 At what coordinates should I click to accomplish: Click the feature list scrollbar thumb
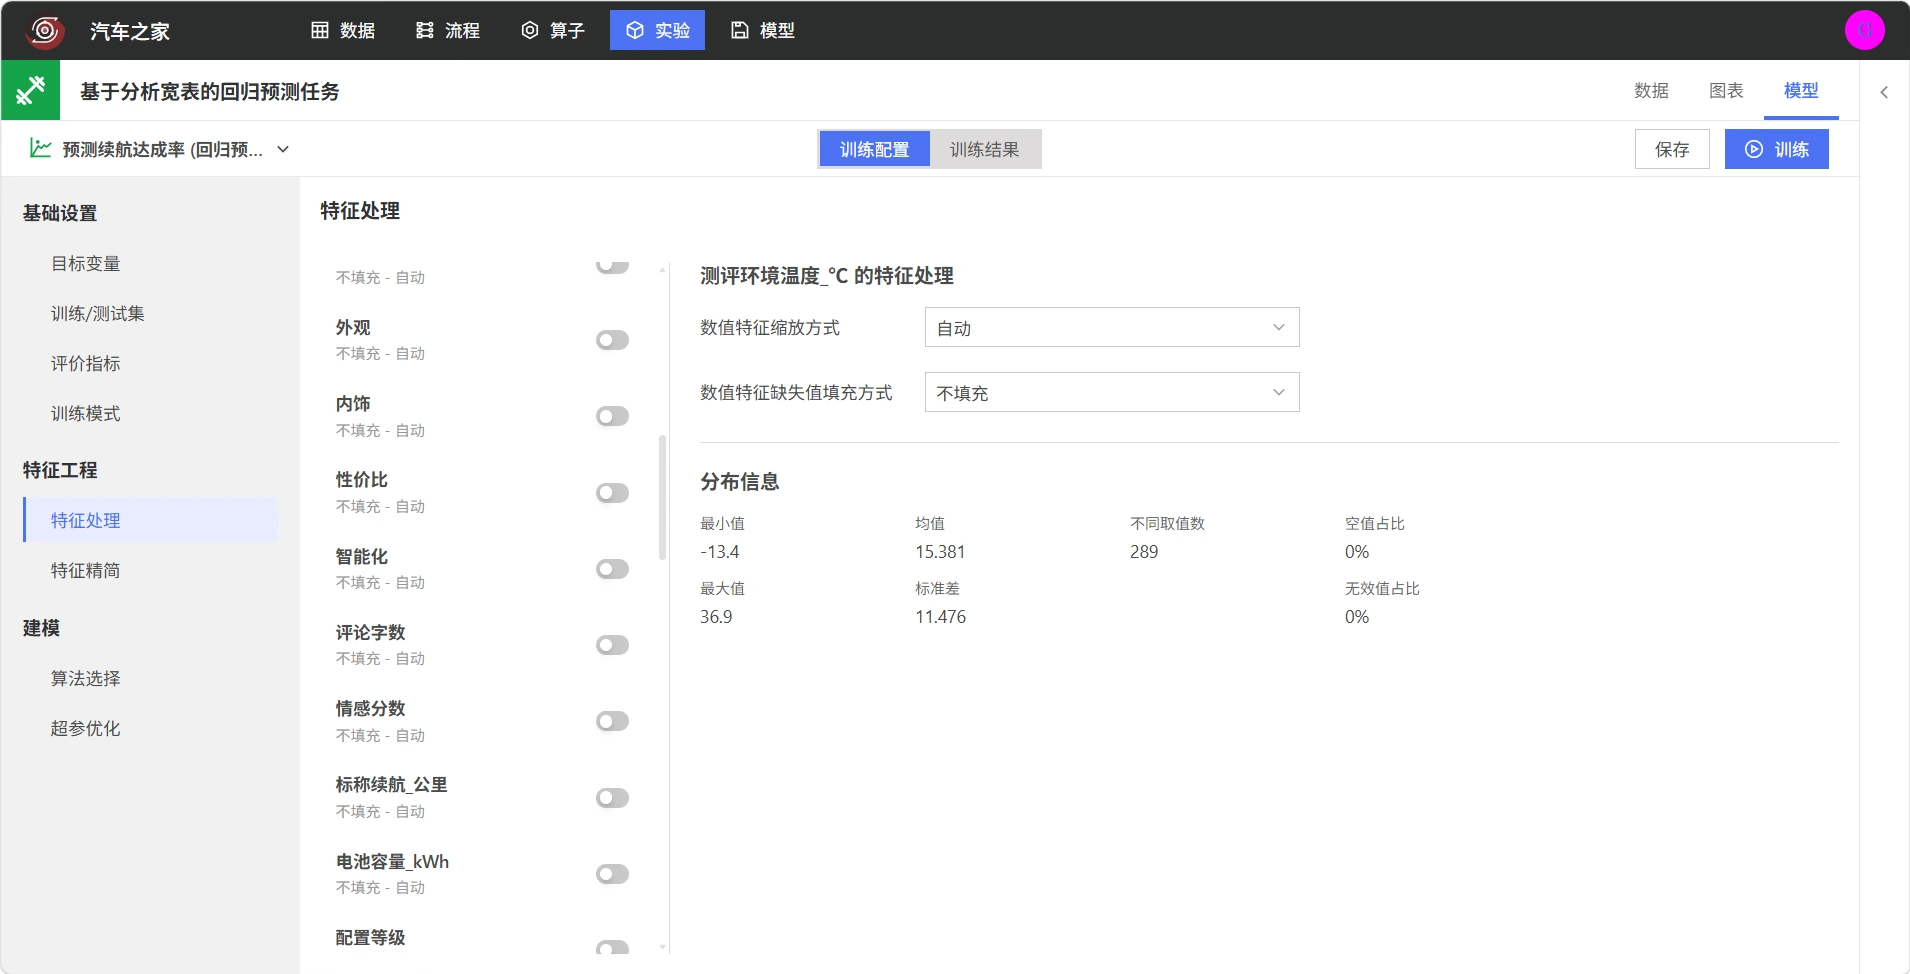662,497
